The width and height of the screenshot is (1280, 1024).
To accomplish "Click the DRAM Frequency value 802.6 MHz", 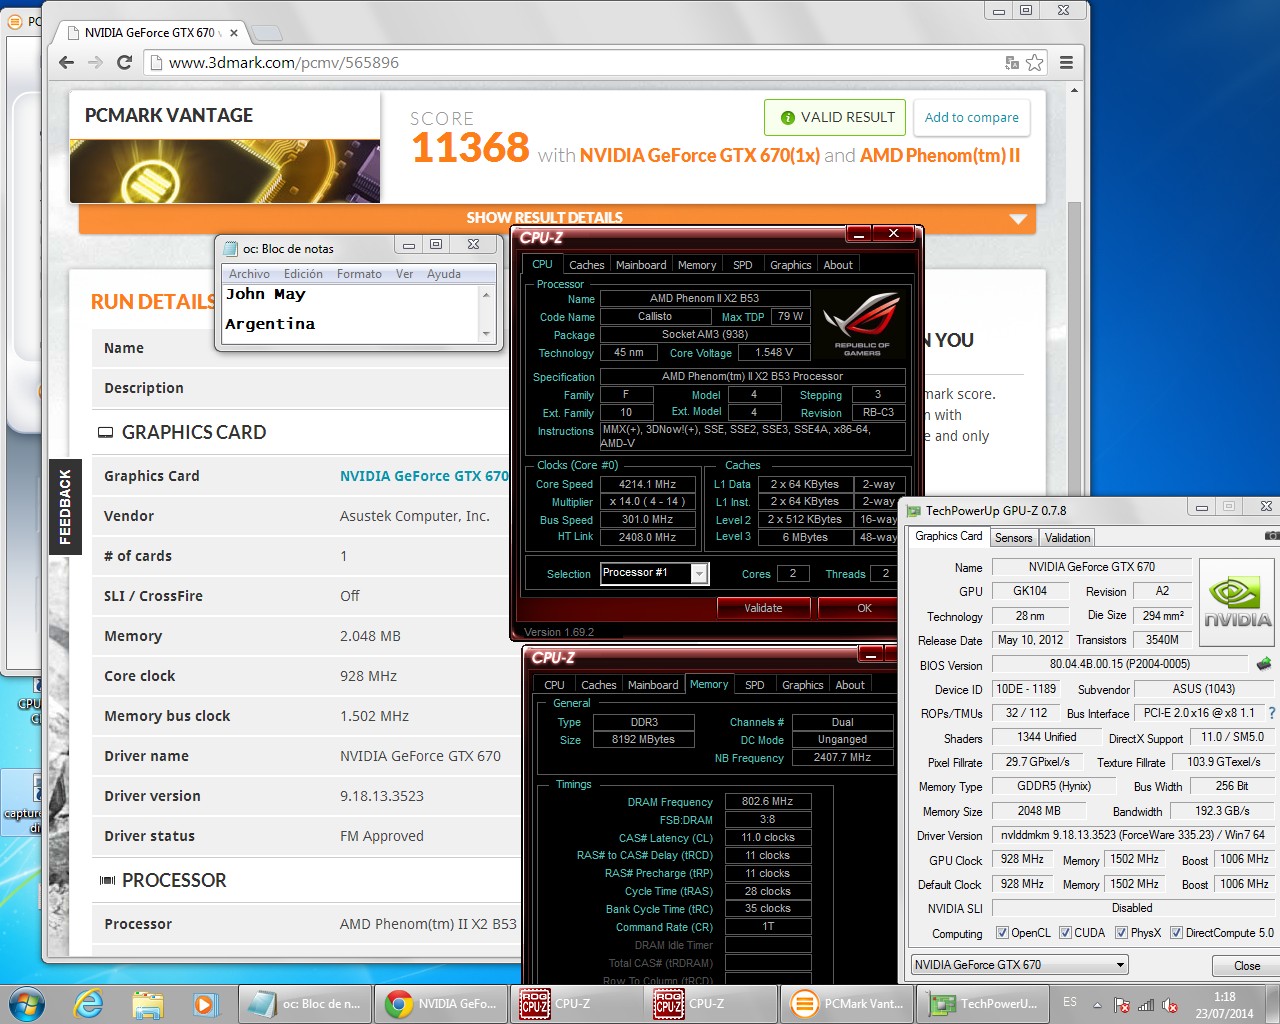I will 767,801.
